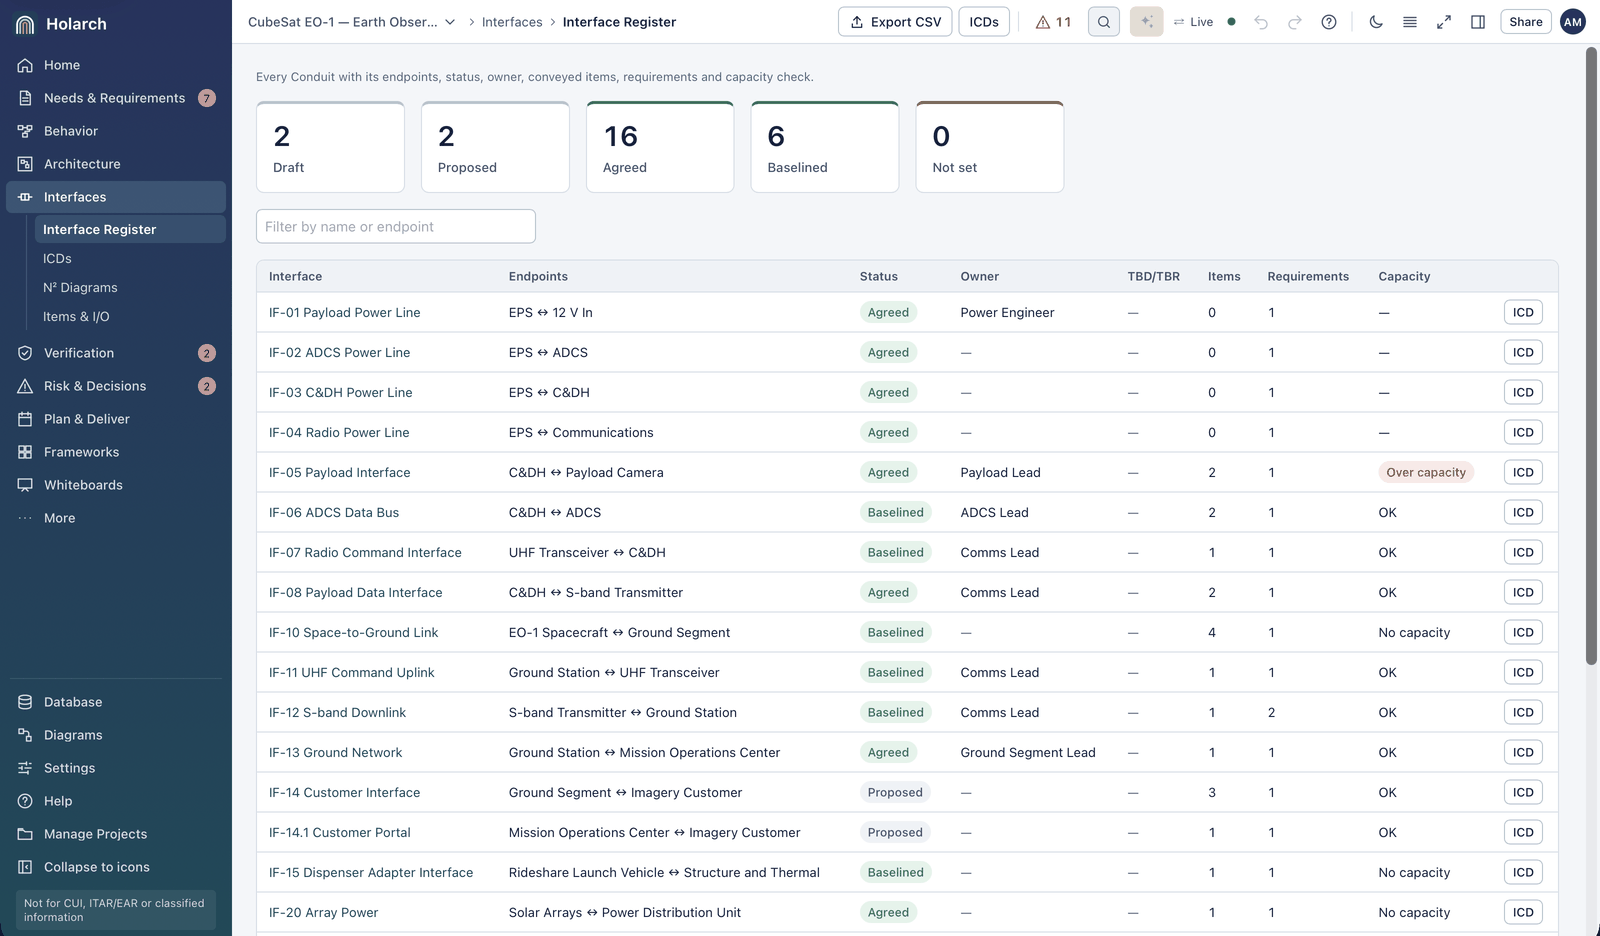Open the density lines menu icon
Viewport: 1600px width, 936px height.
(x=1410, y=22)
